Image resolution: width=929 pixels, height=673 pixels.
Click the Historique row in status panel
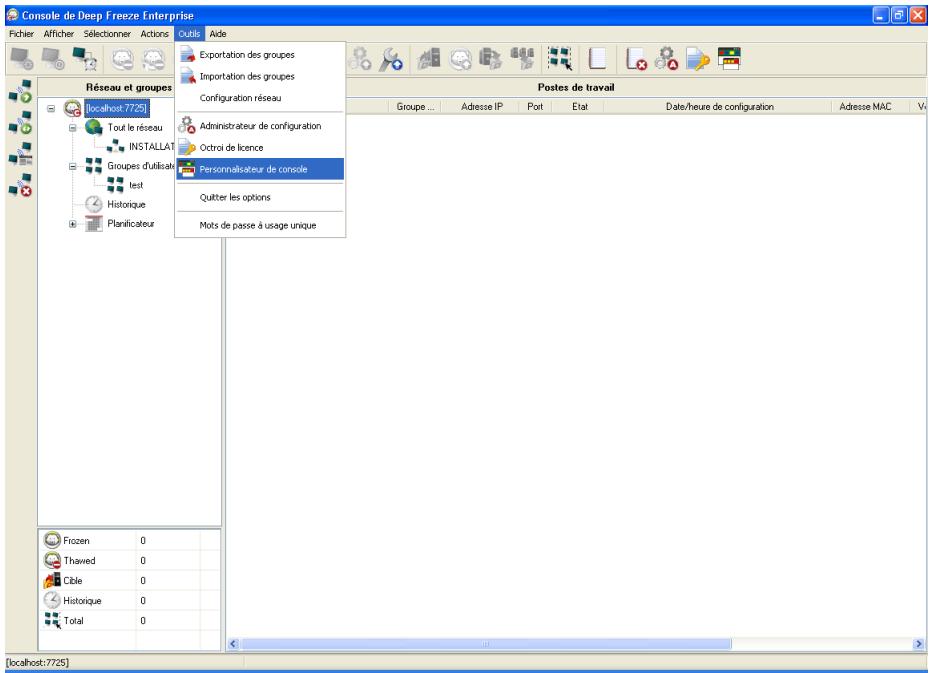coord(130,600)
